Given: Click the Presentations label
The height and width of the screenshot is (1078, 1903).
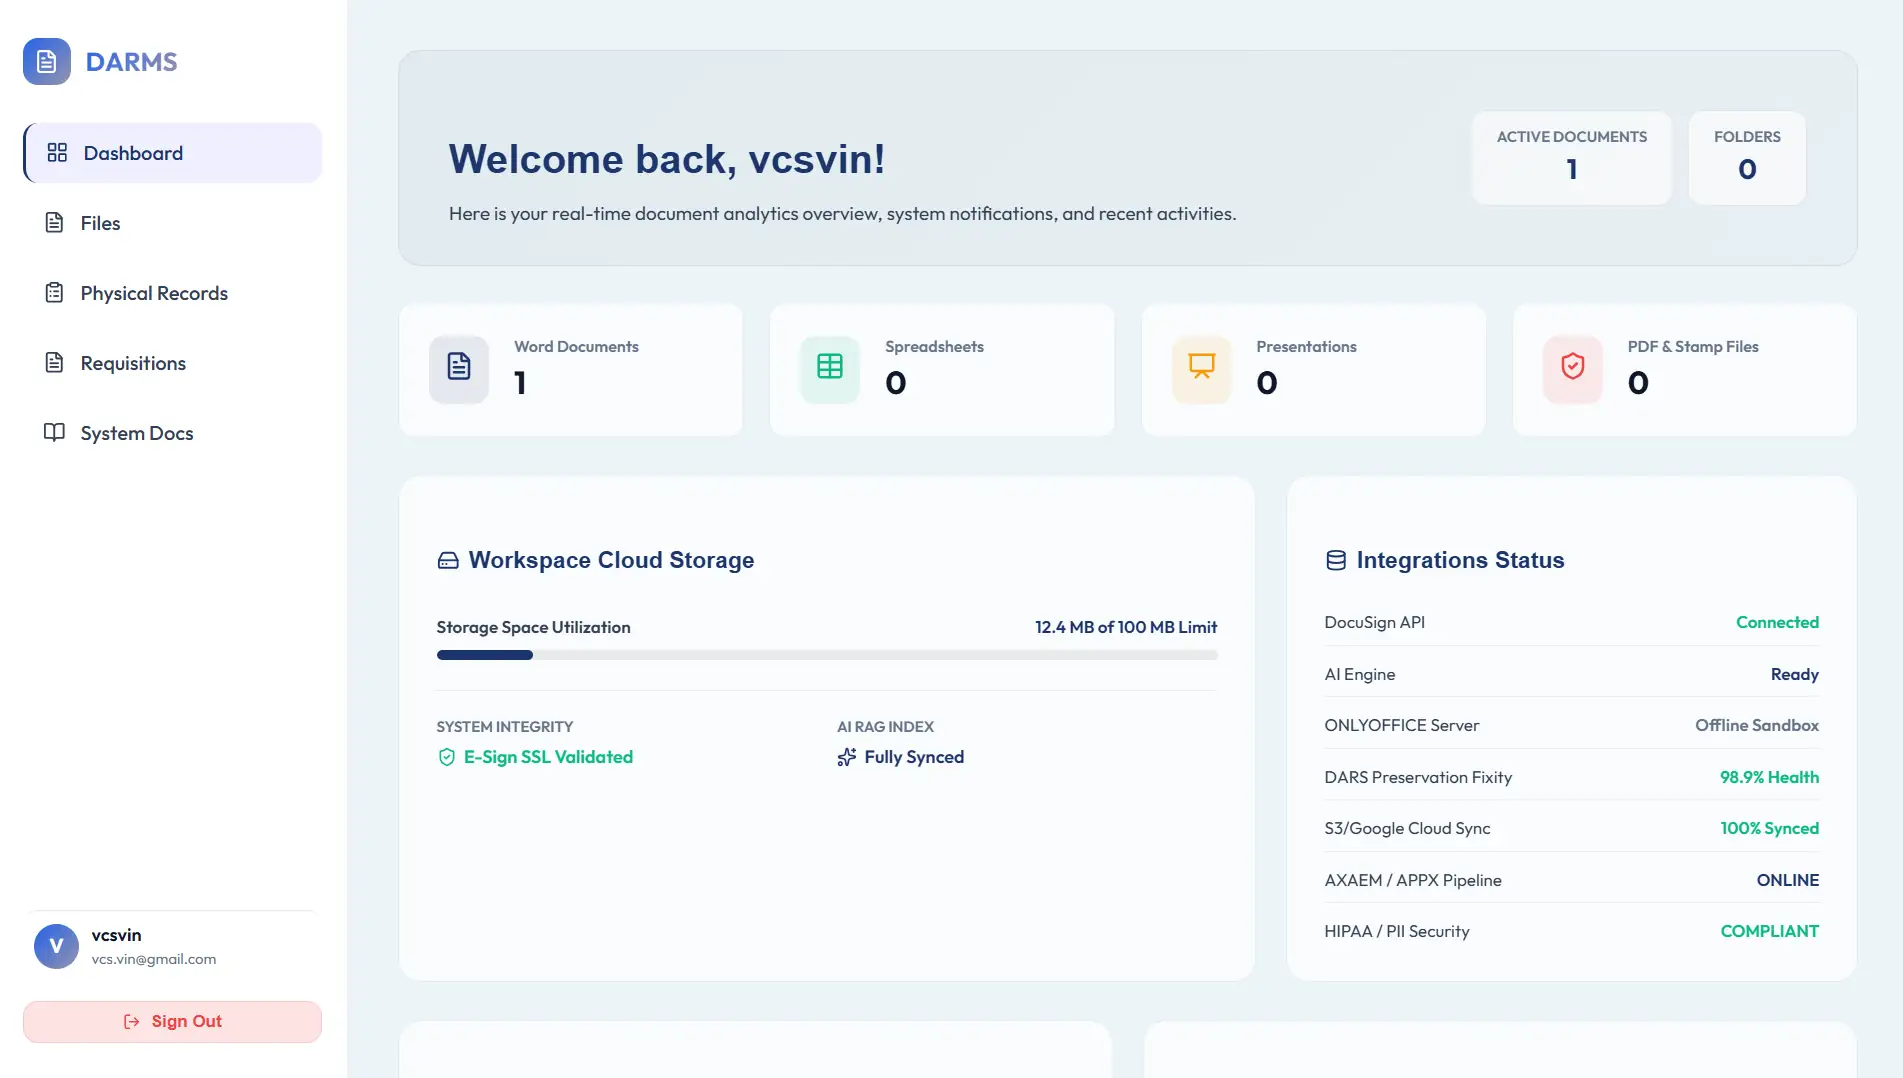Looking at the screenshot, I should click(x=1306, y=347).
